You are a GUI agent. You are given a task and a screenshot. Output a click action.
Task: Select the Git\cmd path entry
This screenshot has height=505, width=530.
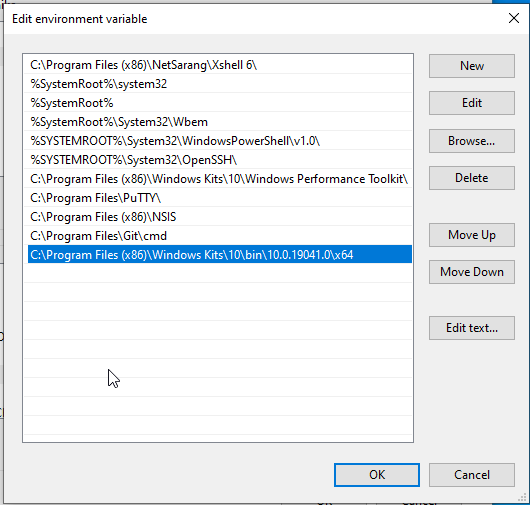click(220, 236)
